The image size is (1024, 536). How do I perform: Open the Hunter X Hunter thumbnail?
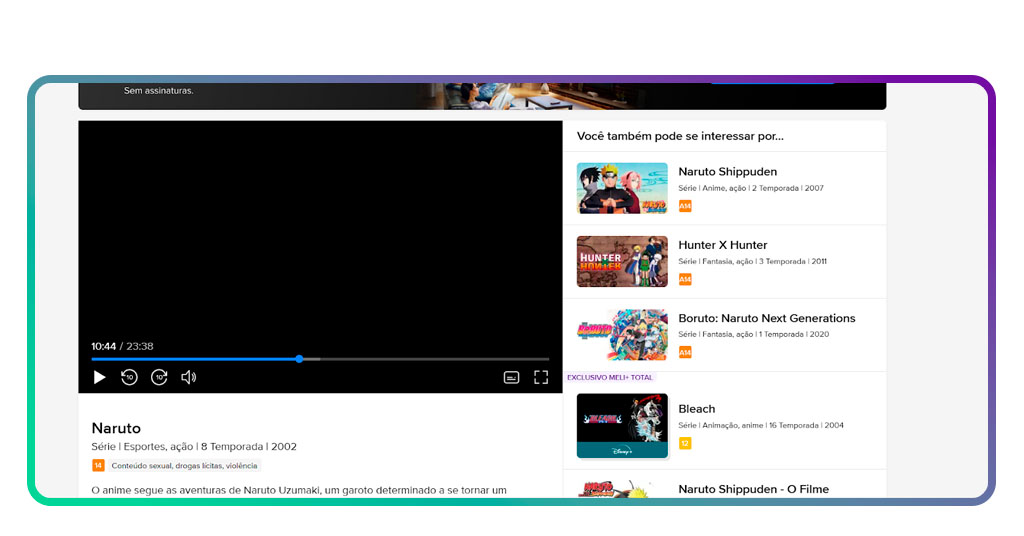tap(622, 261)
